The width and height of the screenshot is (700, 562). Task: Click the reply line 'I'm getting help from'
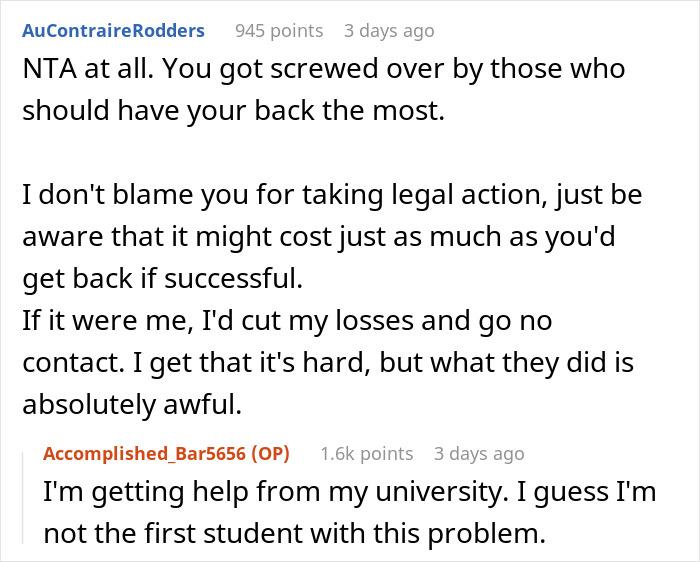coord(350,492)
